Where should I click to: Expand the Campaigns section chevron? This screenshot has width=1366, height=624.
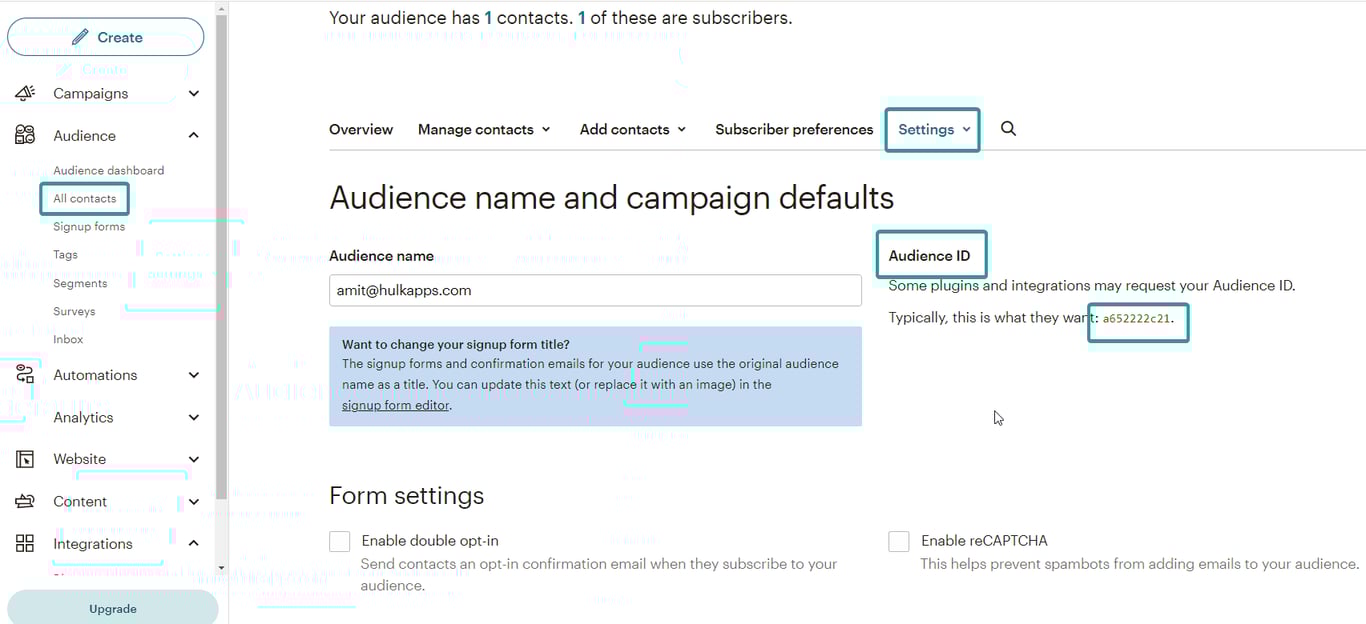194,93
